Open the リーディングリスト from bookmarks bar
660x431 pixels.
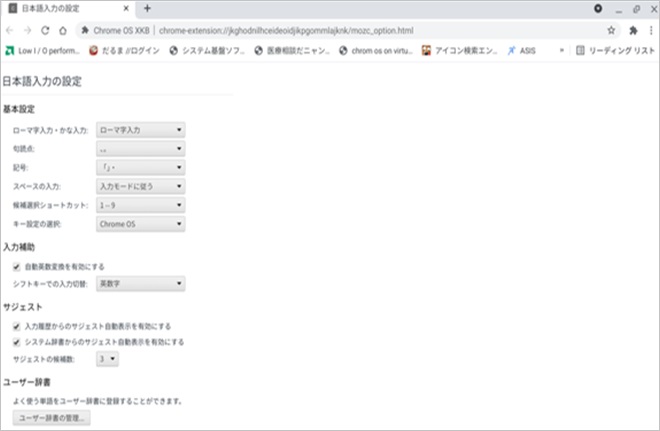coord(615,50)
